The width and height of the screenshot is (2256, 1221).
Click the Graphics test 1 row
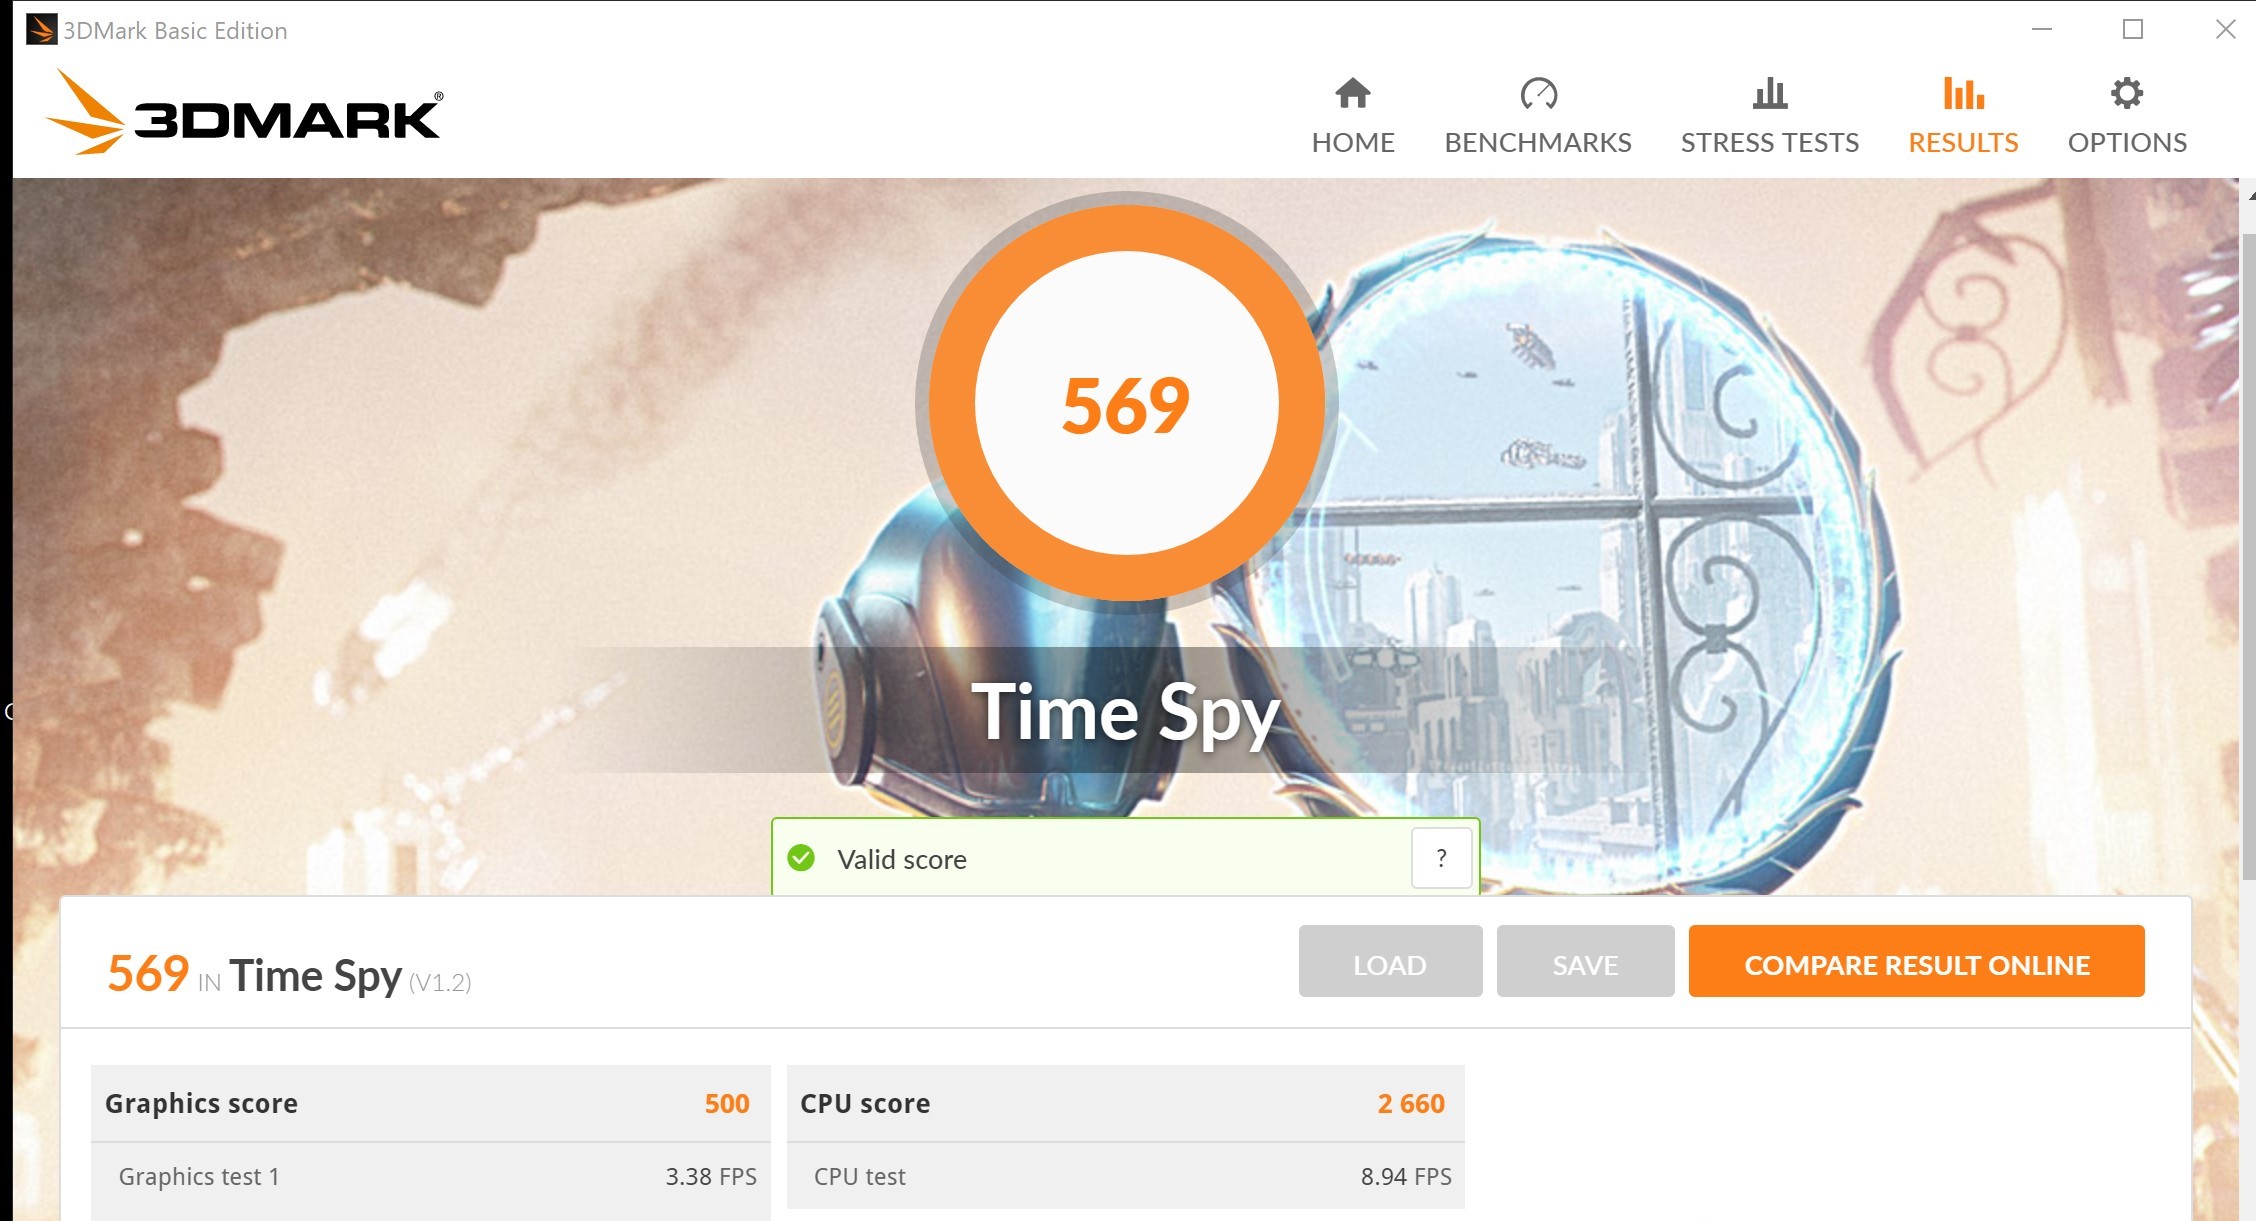pos(430,1177)
